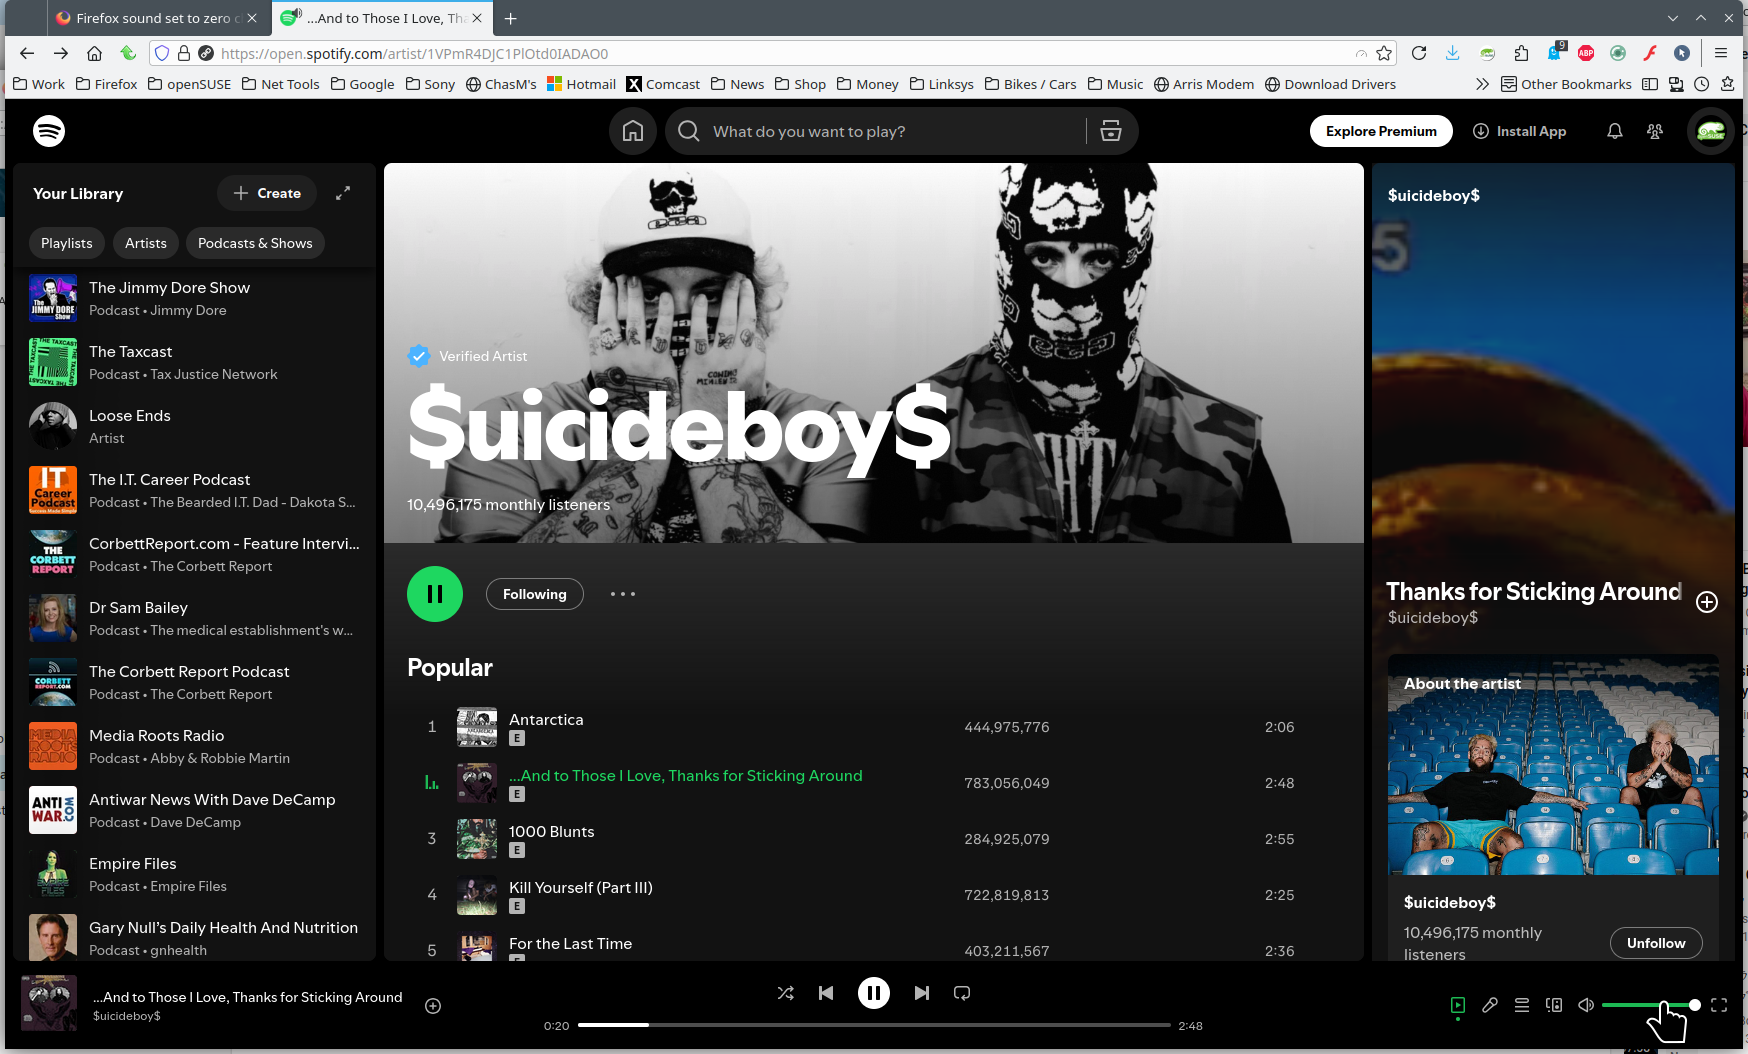Toggle shuffle mode
1748x1054 pixels.
(x=786, y=993)
